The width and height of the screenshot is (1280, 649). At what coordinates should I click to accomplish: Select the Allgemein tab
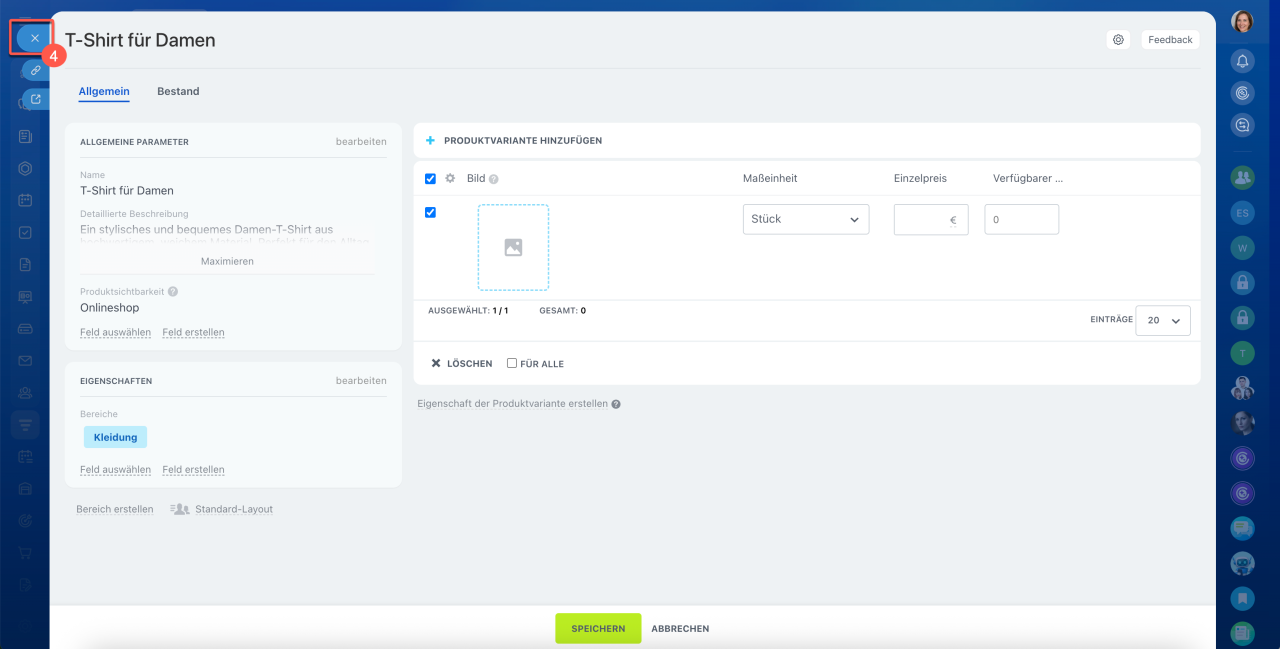pyautogui.click(x=104, y=91)
